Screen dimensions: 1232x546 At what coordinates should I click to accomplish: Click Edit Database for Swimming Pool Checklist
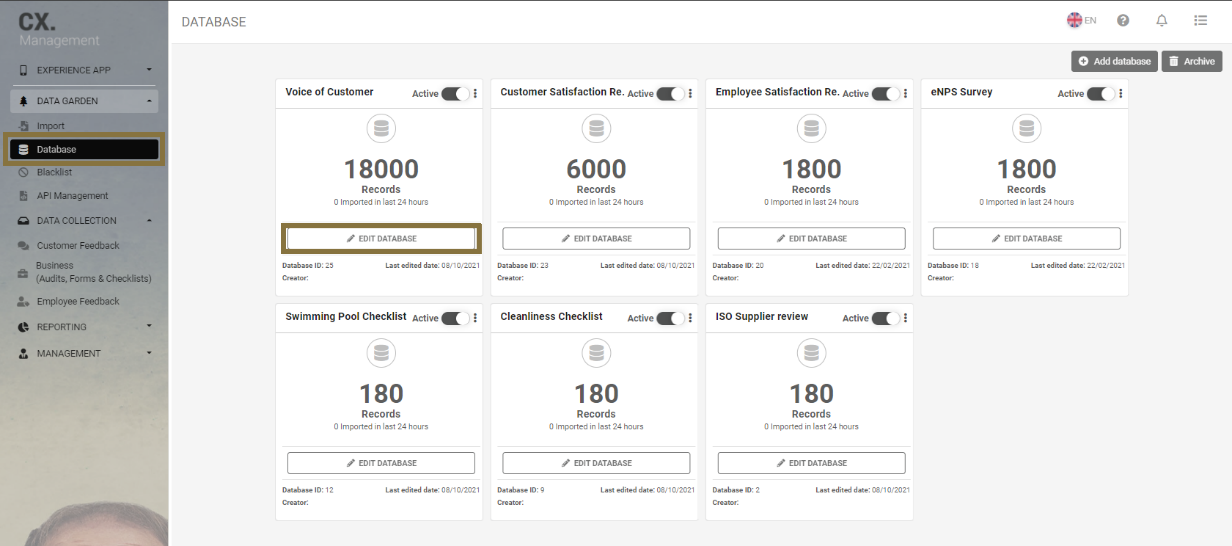[x=381, y=463]
